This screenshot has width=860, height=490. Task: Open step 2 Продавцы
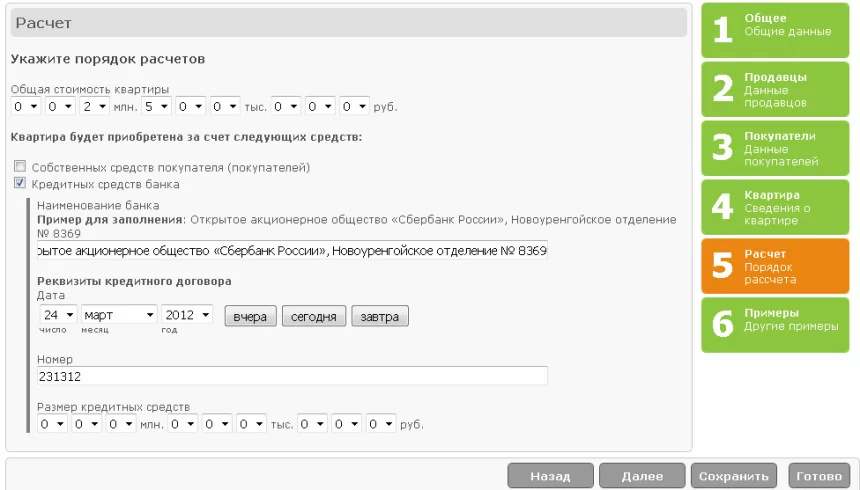point(775,89)
